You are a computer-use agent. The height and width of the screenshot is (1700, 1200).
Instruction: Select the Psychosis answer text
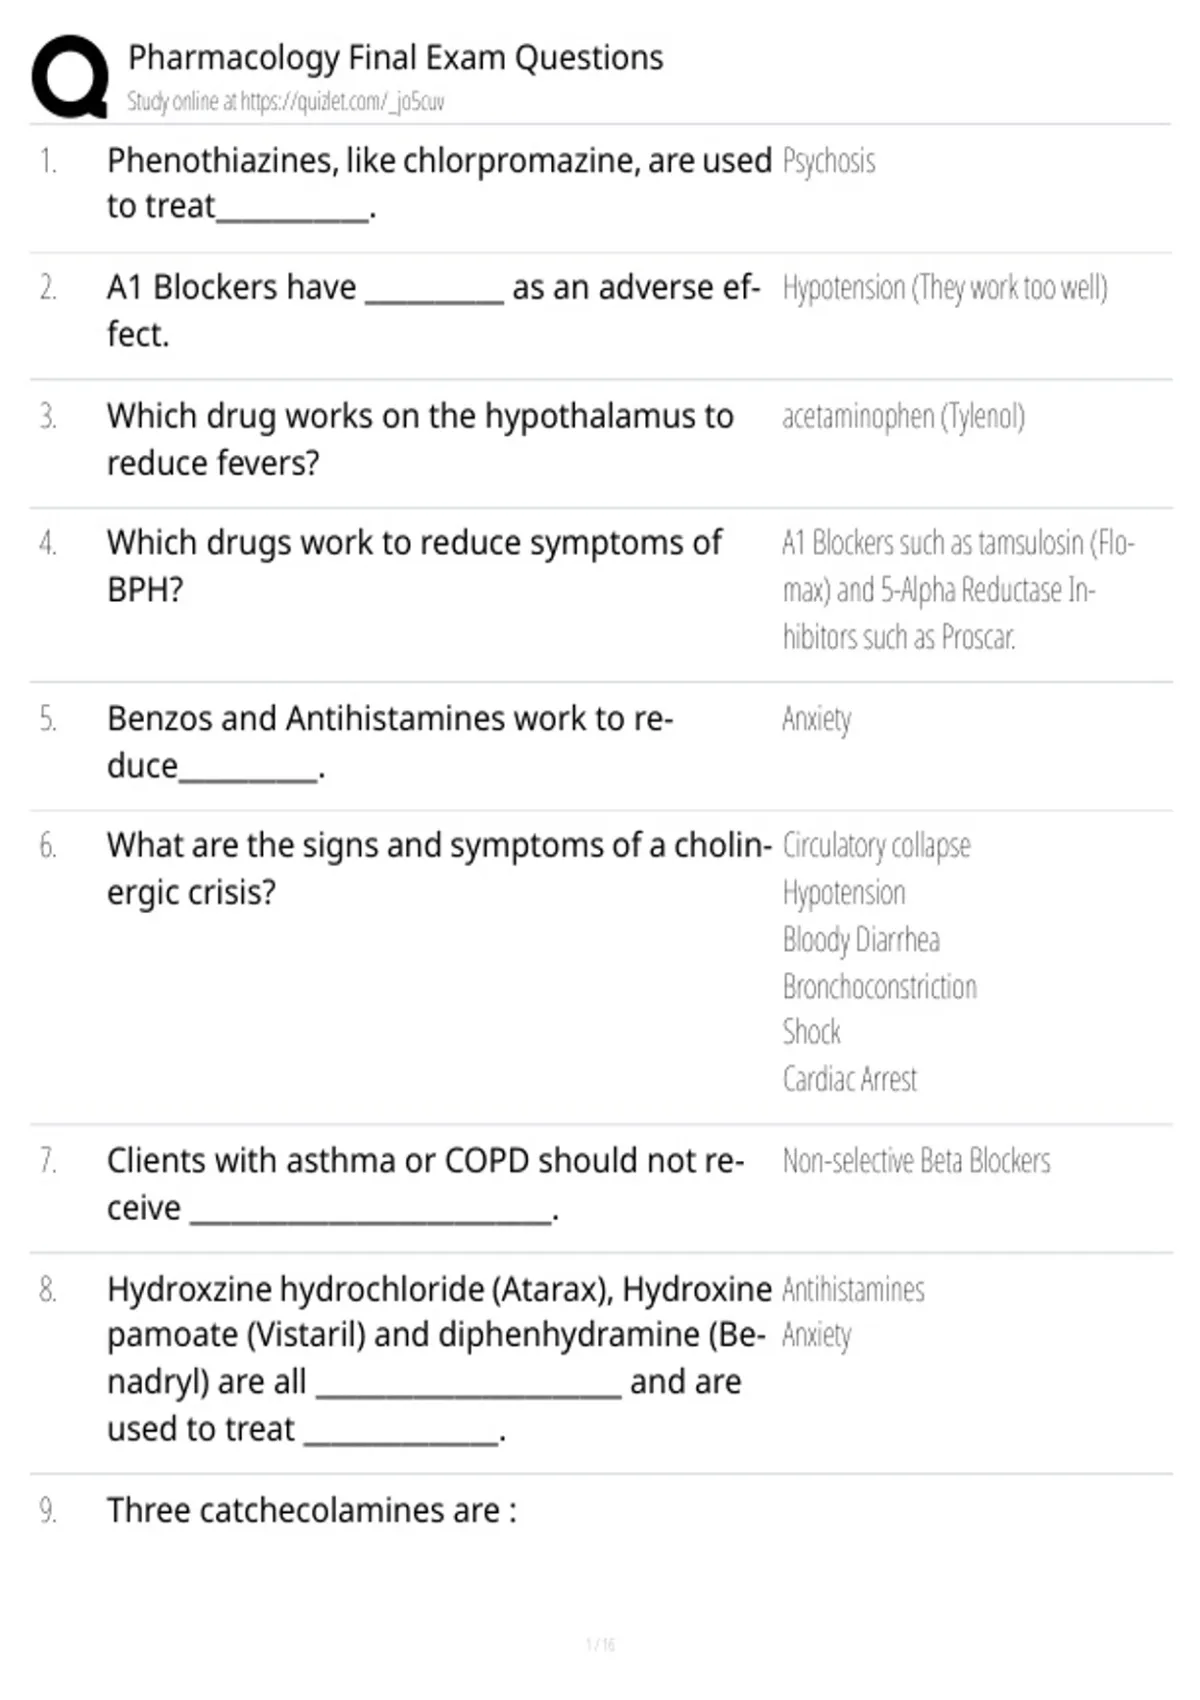click(x=828, y=161)
